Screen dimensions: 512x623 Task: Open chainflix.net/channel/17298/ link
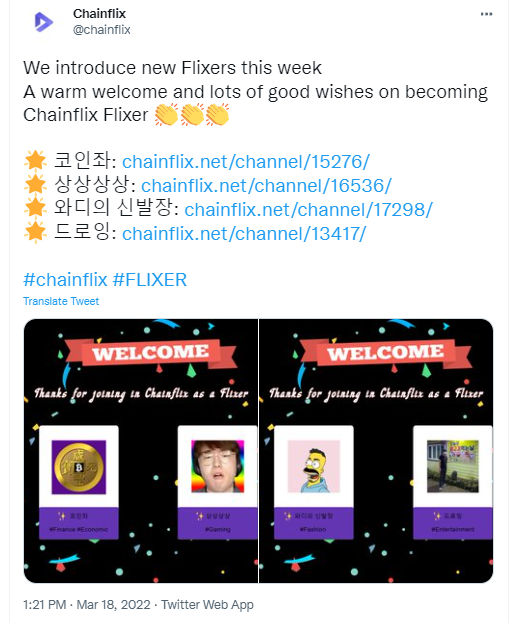click(x=309, y=209)
